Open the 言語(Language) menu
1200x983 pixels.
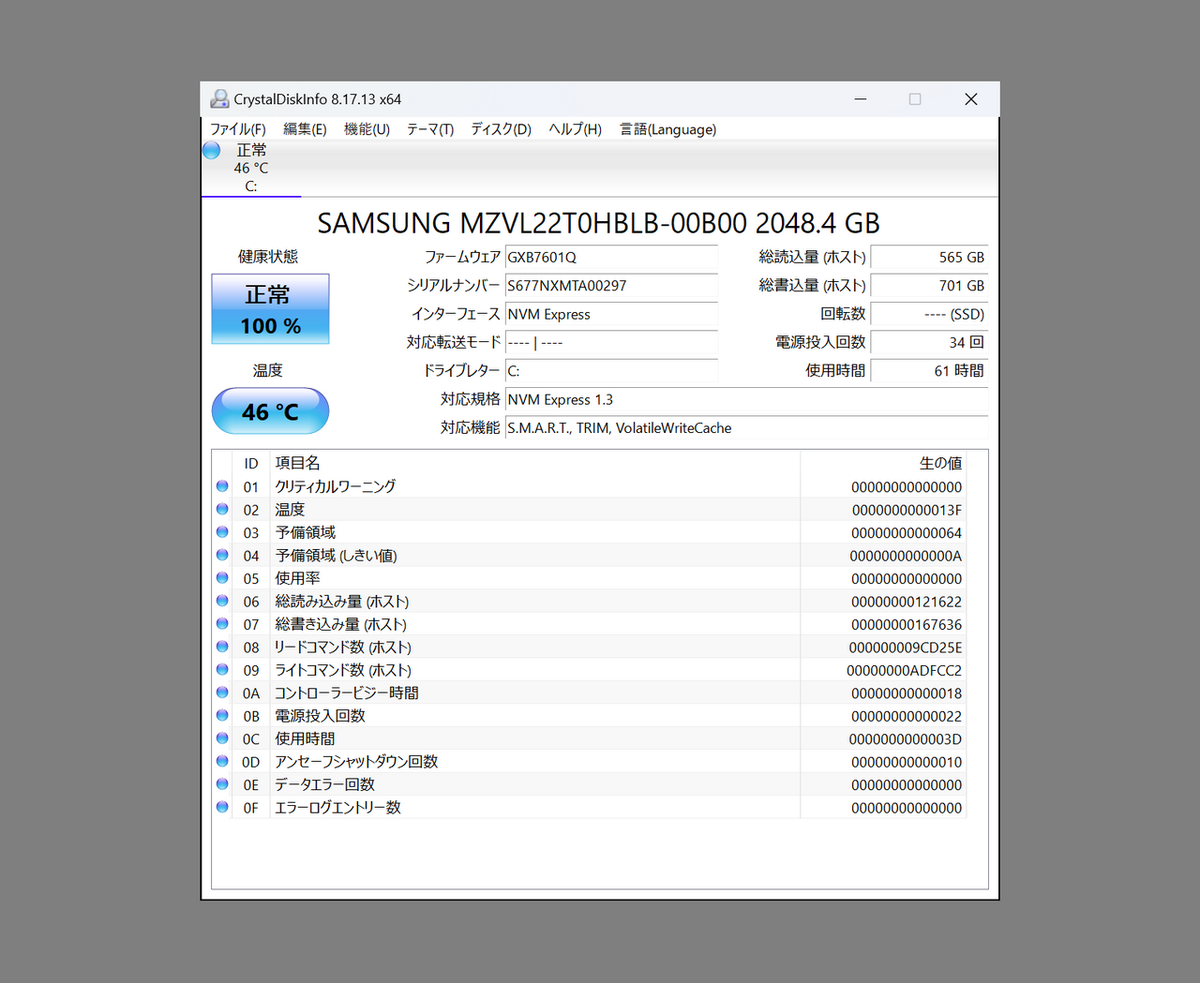click(668, 129)
